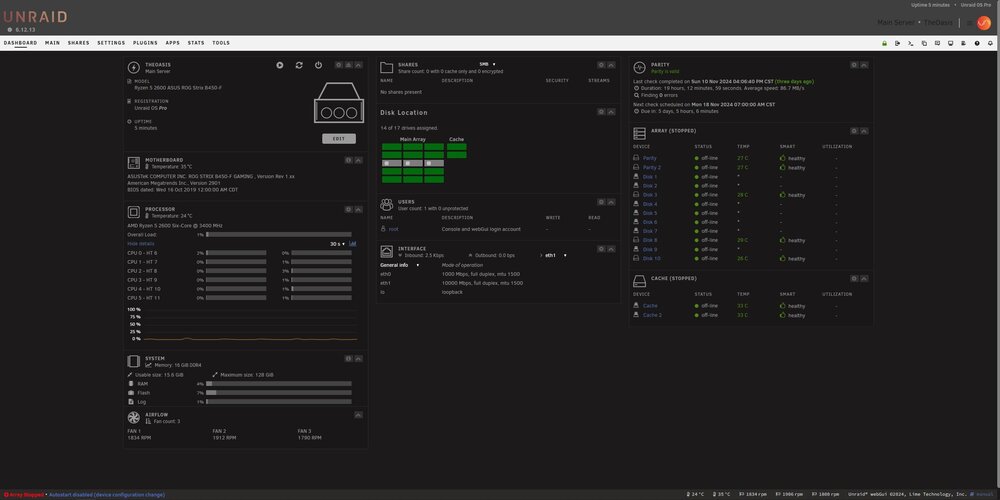This screenshot has height=500, width=1000.
Task: Open the Settings menu tab
Action: tap(111, 43)
